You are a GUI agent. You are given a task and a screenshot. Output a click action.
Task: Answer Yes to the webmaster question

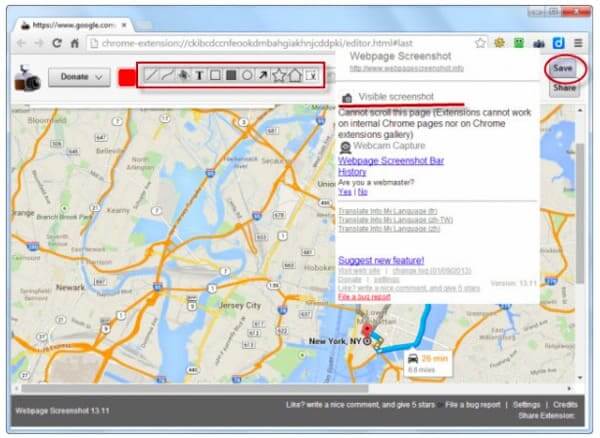(x=345, y=192)
